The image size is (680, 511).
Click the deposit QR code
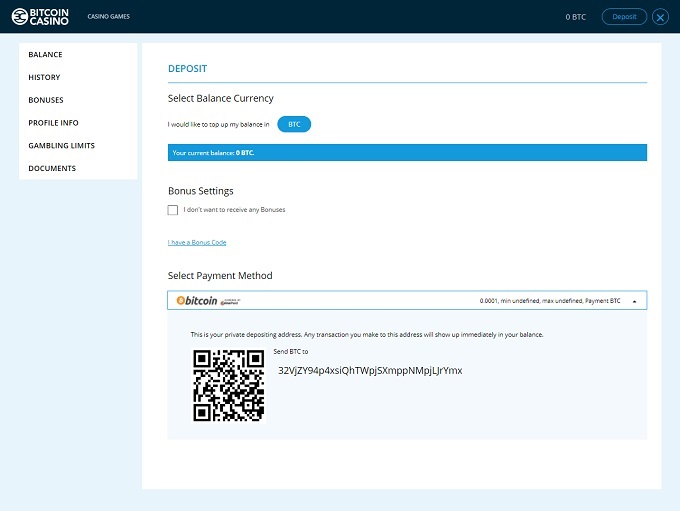tap(229, 385)
